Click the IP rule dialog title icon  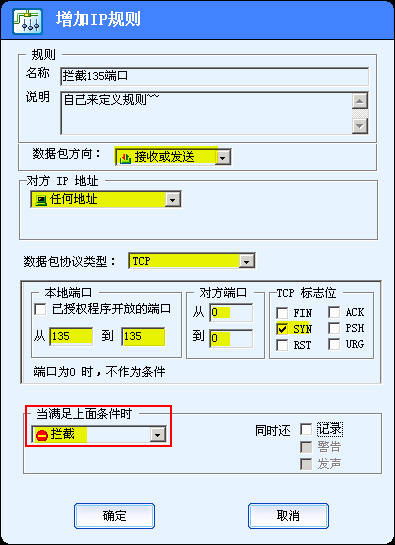[x=27, y=22]
